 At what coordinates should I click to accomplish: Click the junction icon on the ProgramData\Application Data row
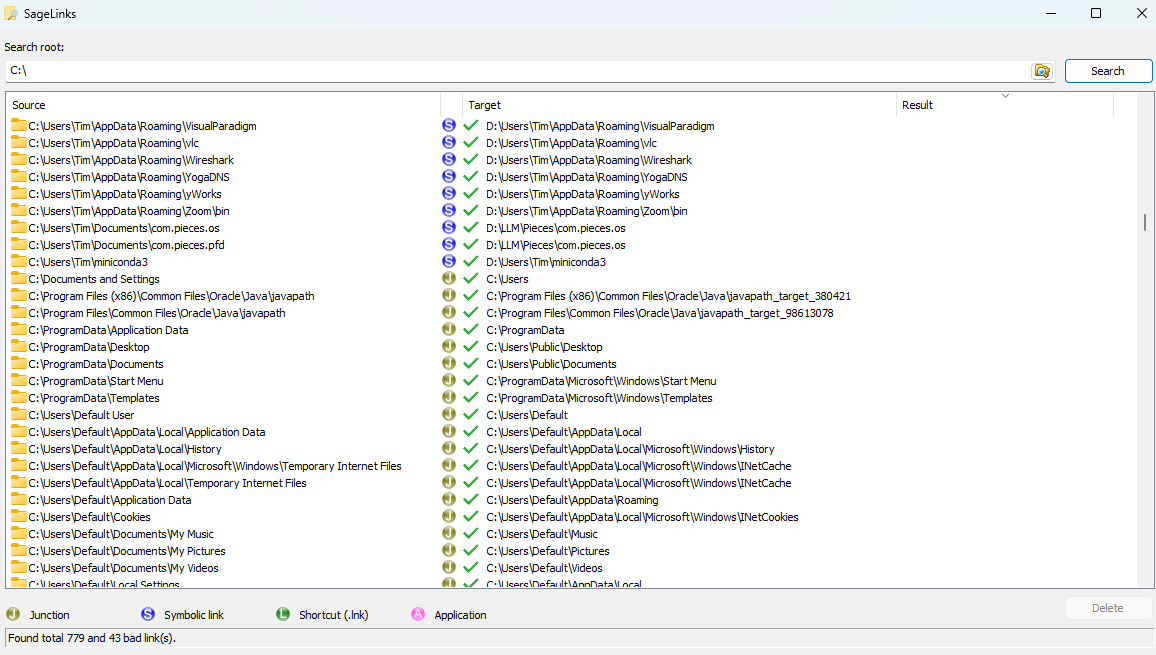click(449, 329)
